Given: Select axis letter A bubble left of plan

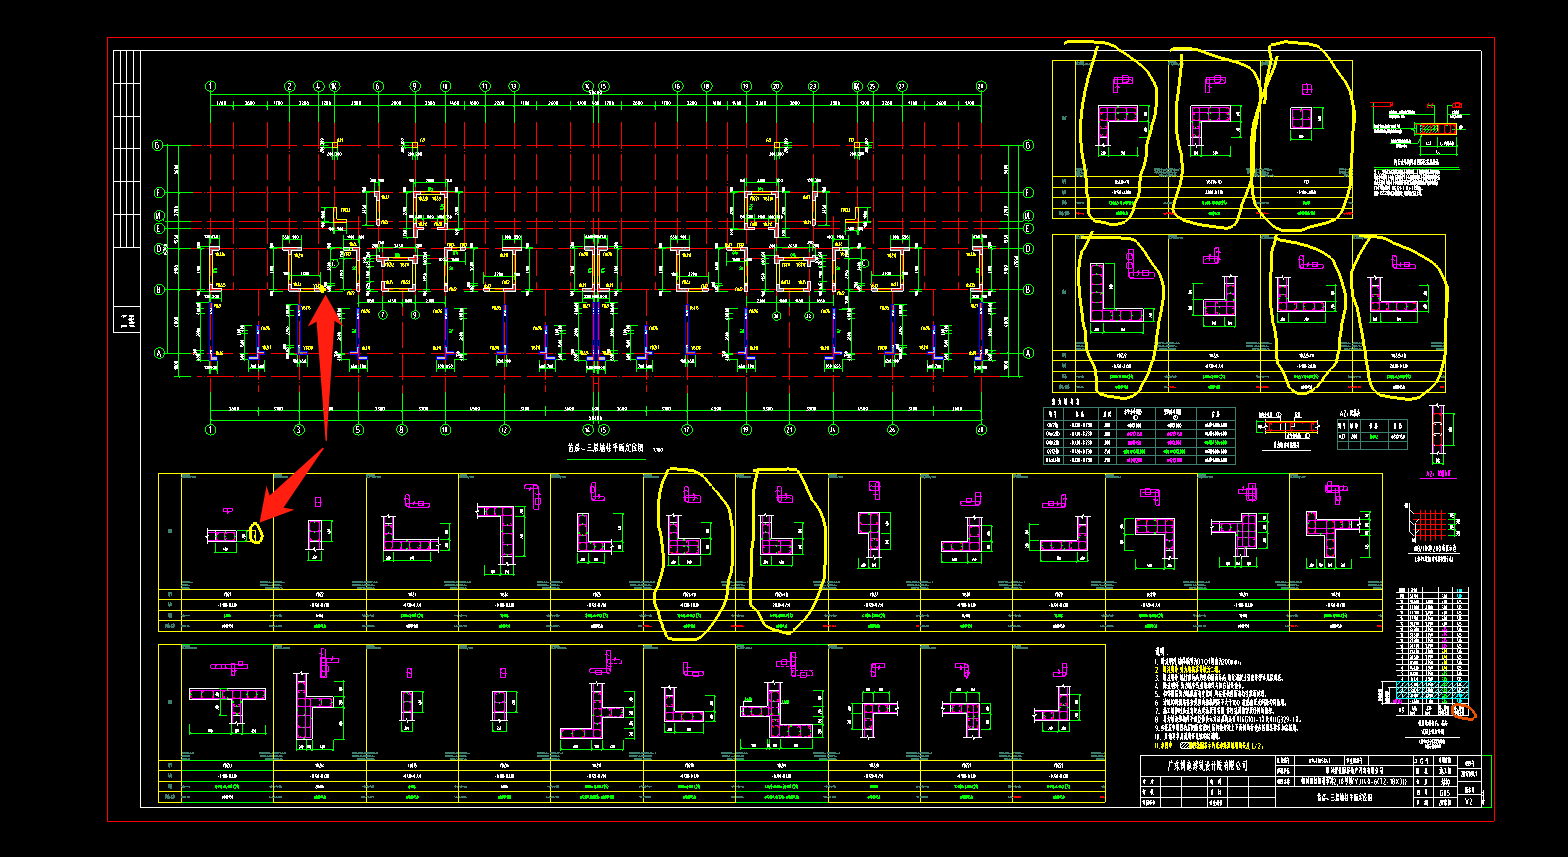Looking at the screenshot, I should pos(158,353).
